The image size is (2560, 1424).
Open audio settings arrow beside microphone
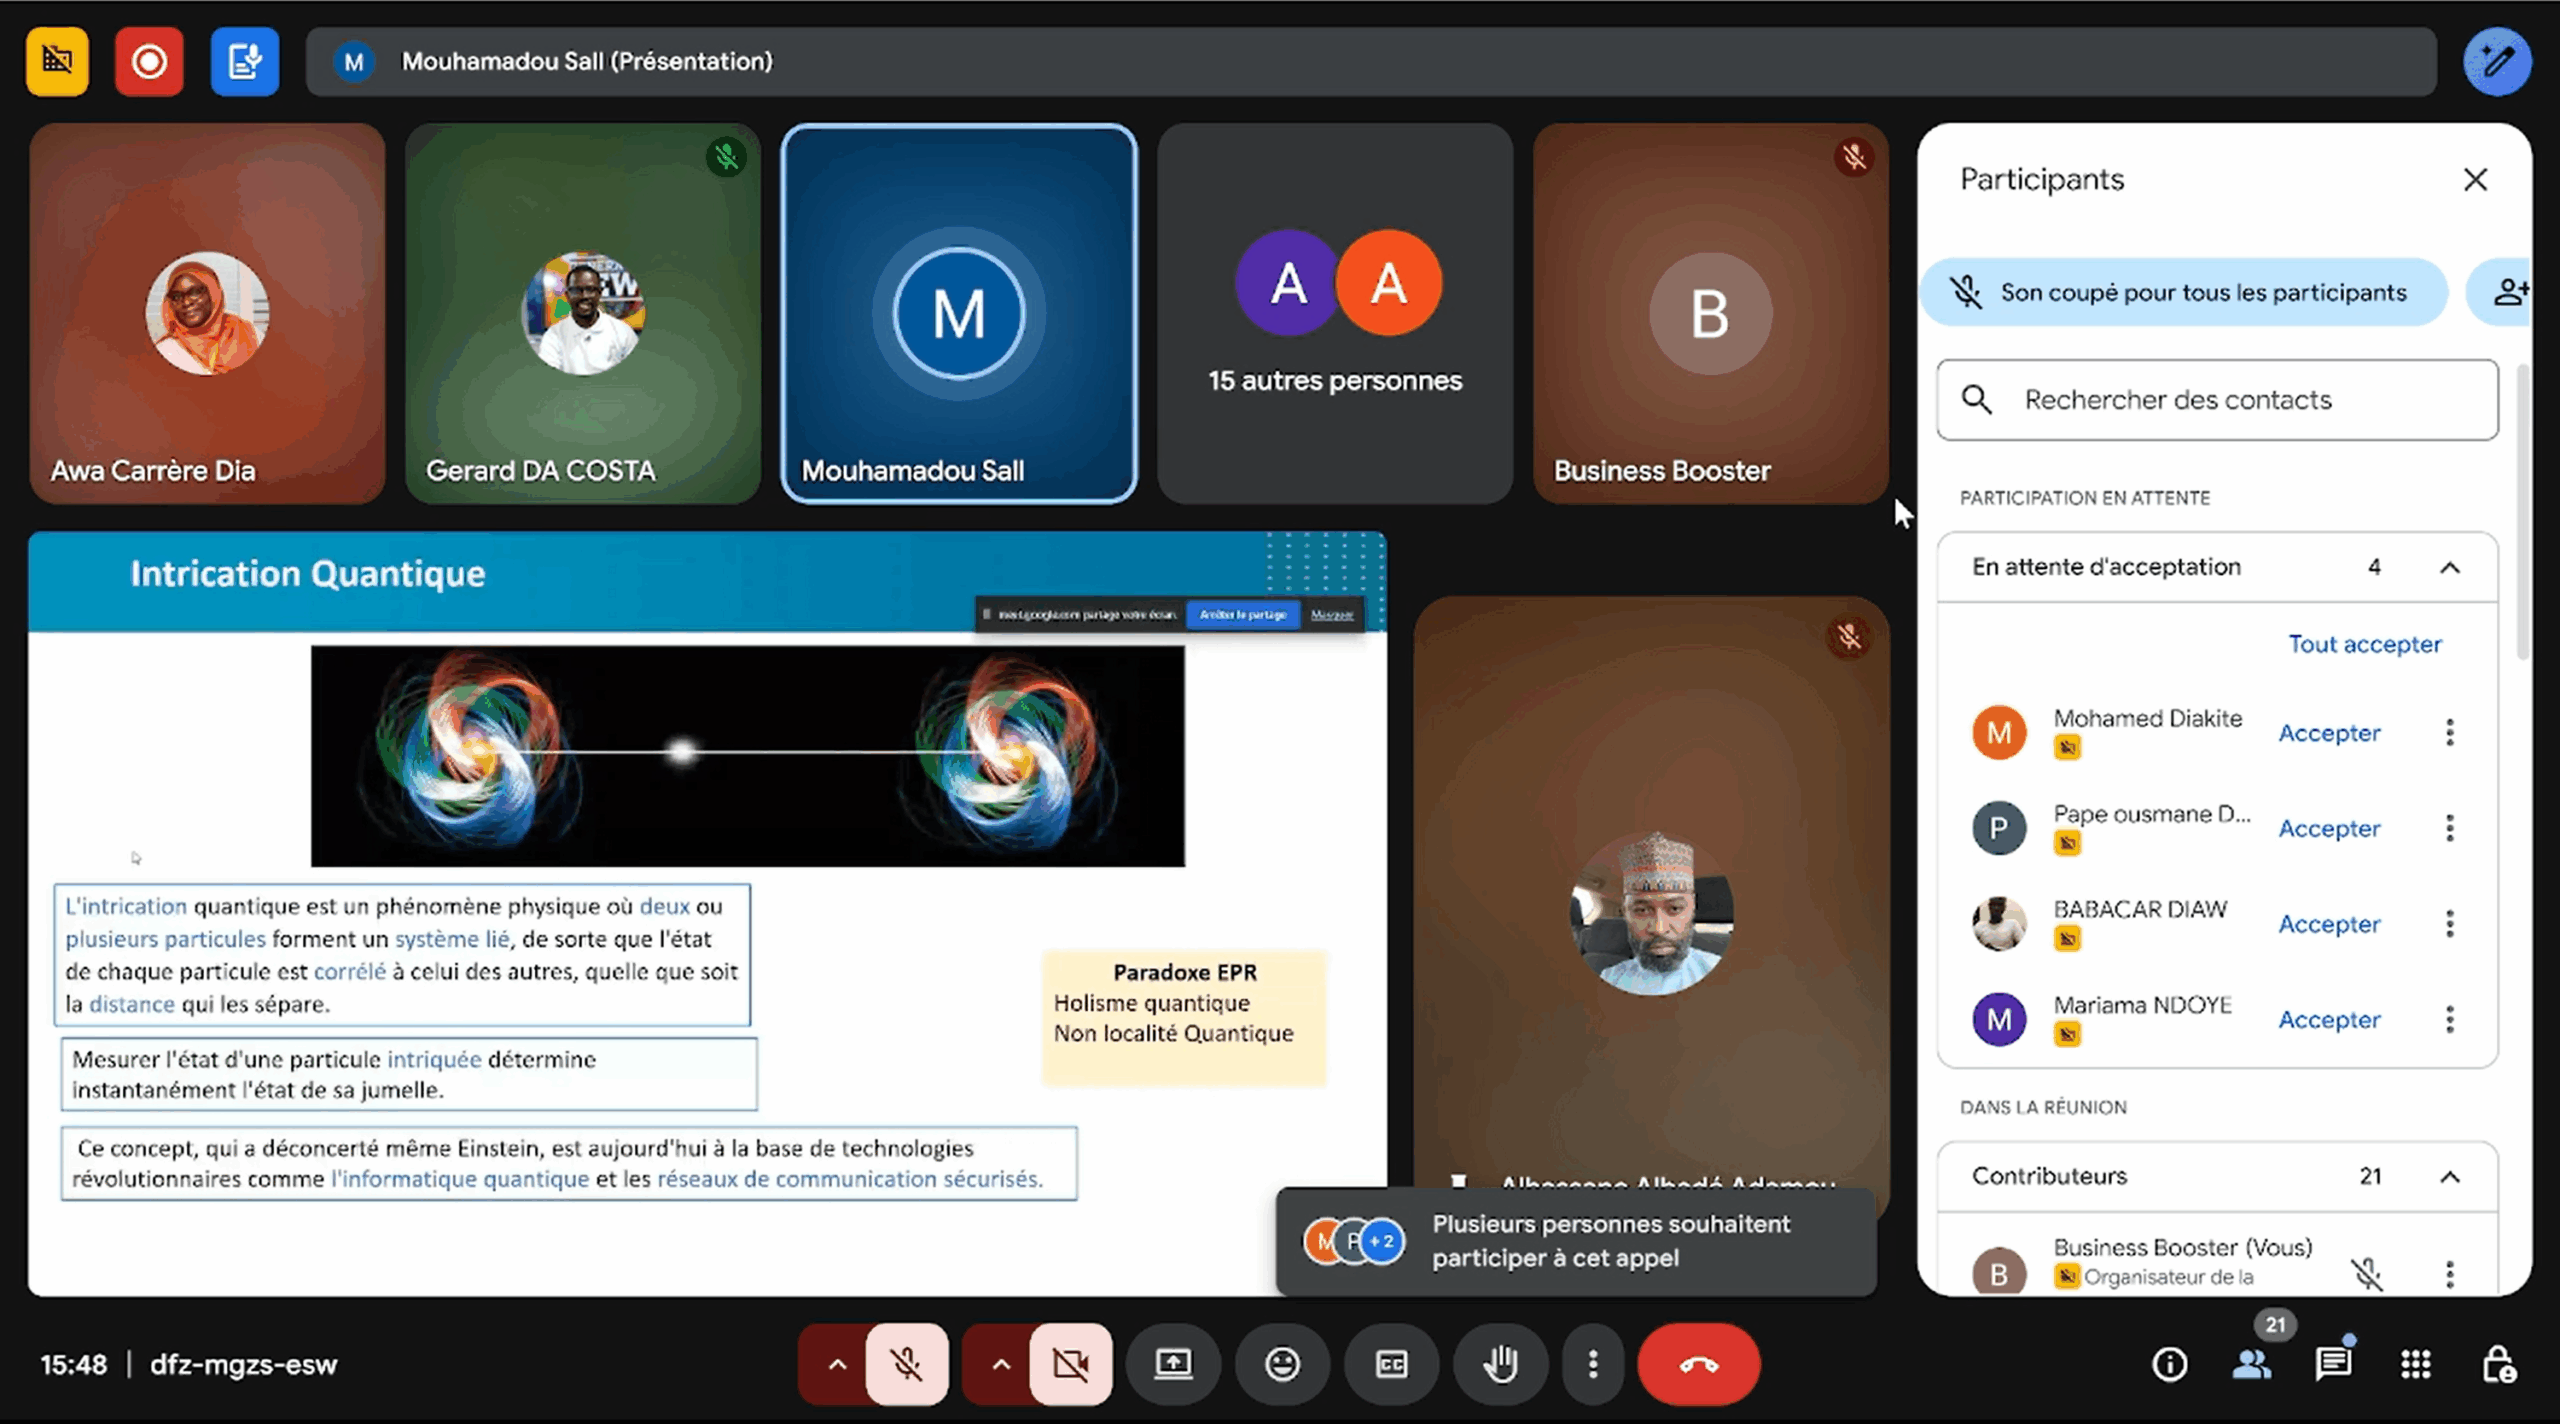click(x=837, y=1364)
